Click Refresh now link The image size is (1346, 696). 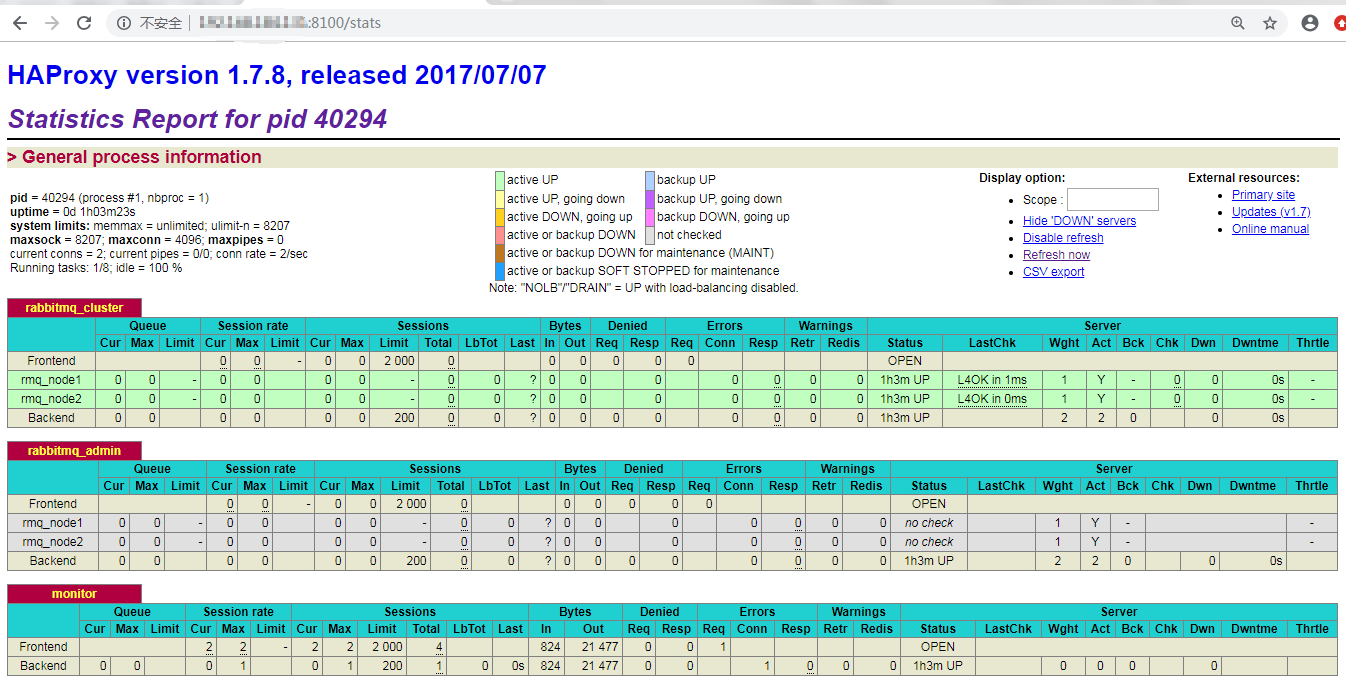click(x=1056, y=255)
